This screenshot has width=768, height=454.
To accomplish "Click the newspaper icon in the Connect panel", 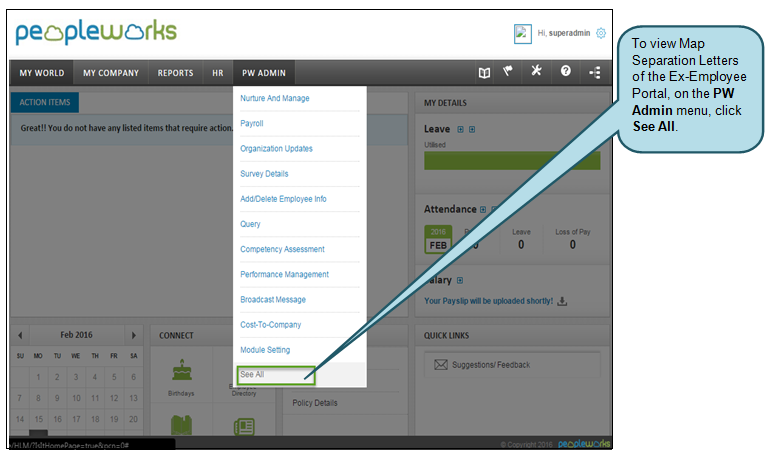I will pyautogui.click(x=244, y=427).
